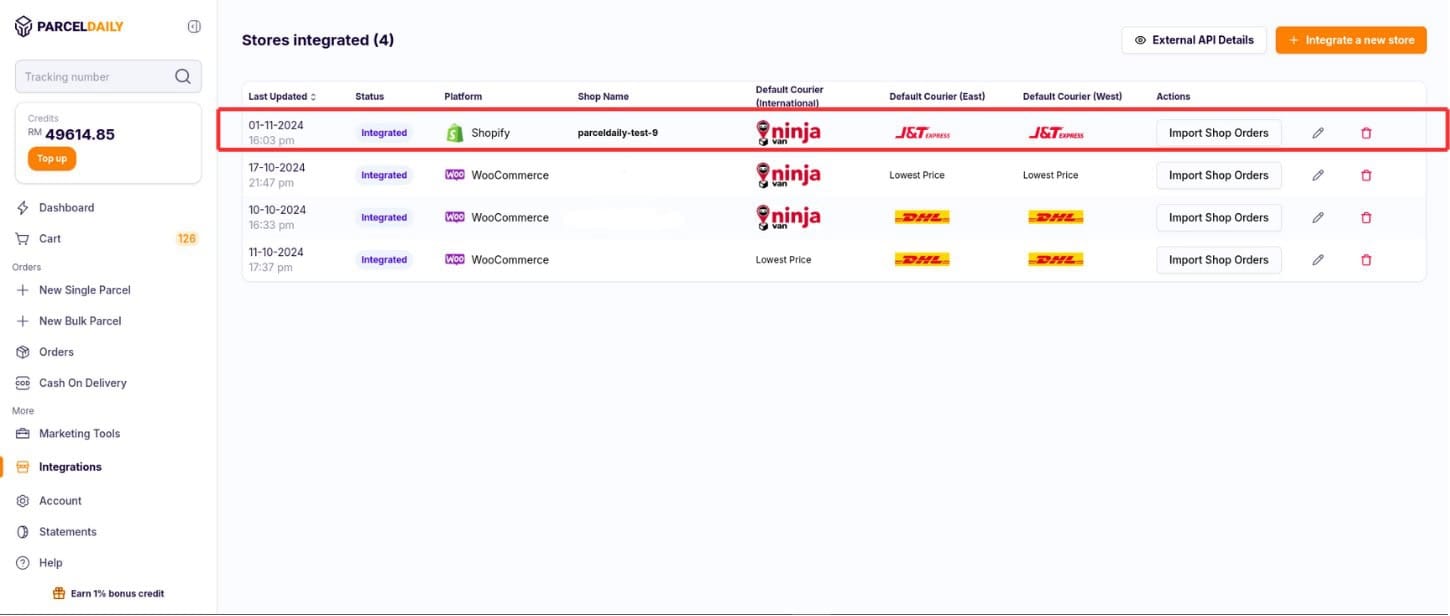Click Ninja Van logo in 17-10-2024 row
Viewport: 1450px width, 616px height.
pos(788,175)
